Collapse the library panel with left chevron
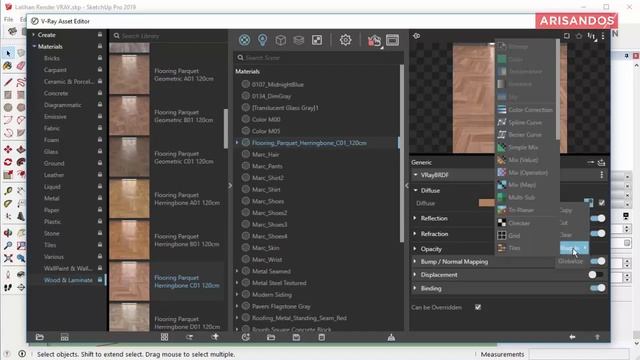The image size is (640, 360). click(x=230, y=185)
